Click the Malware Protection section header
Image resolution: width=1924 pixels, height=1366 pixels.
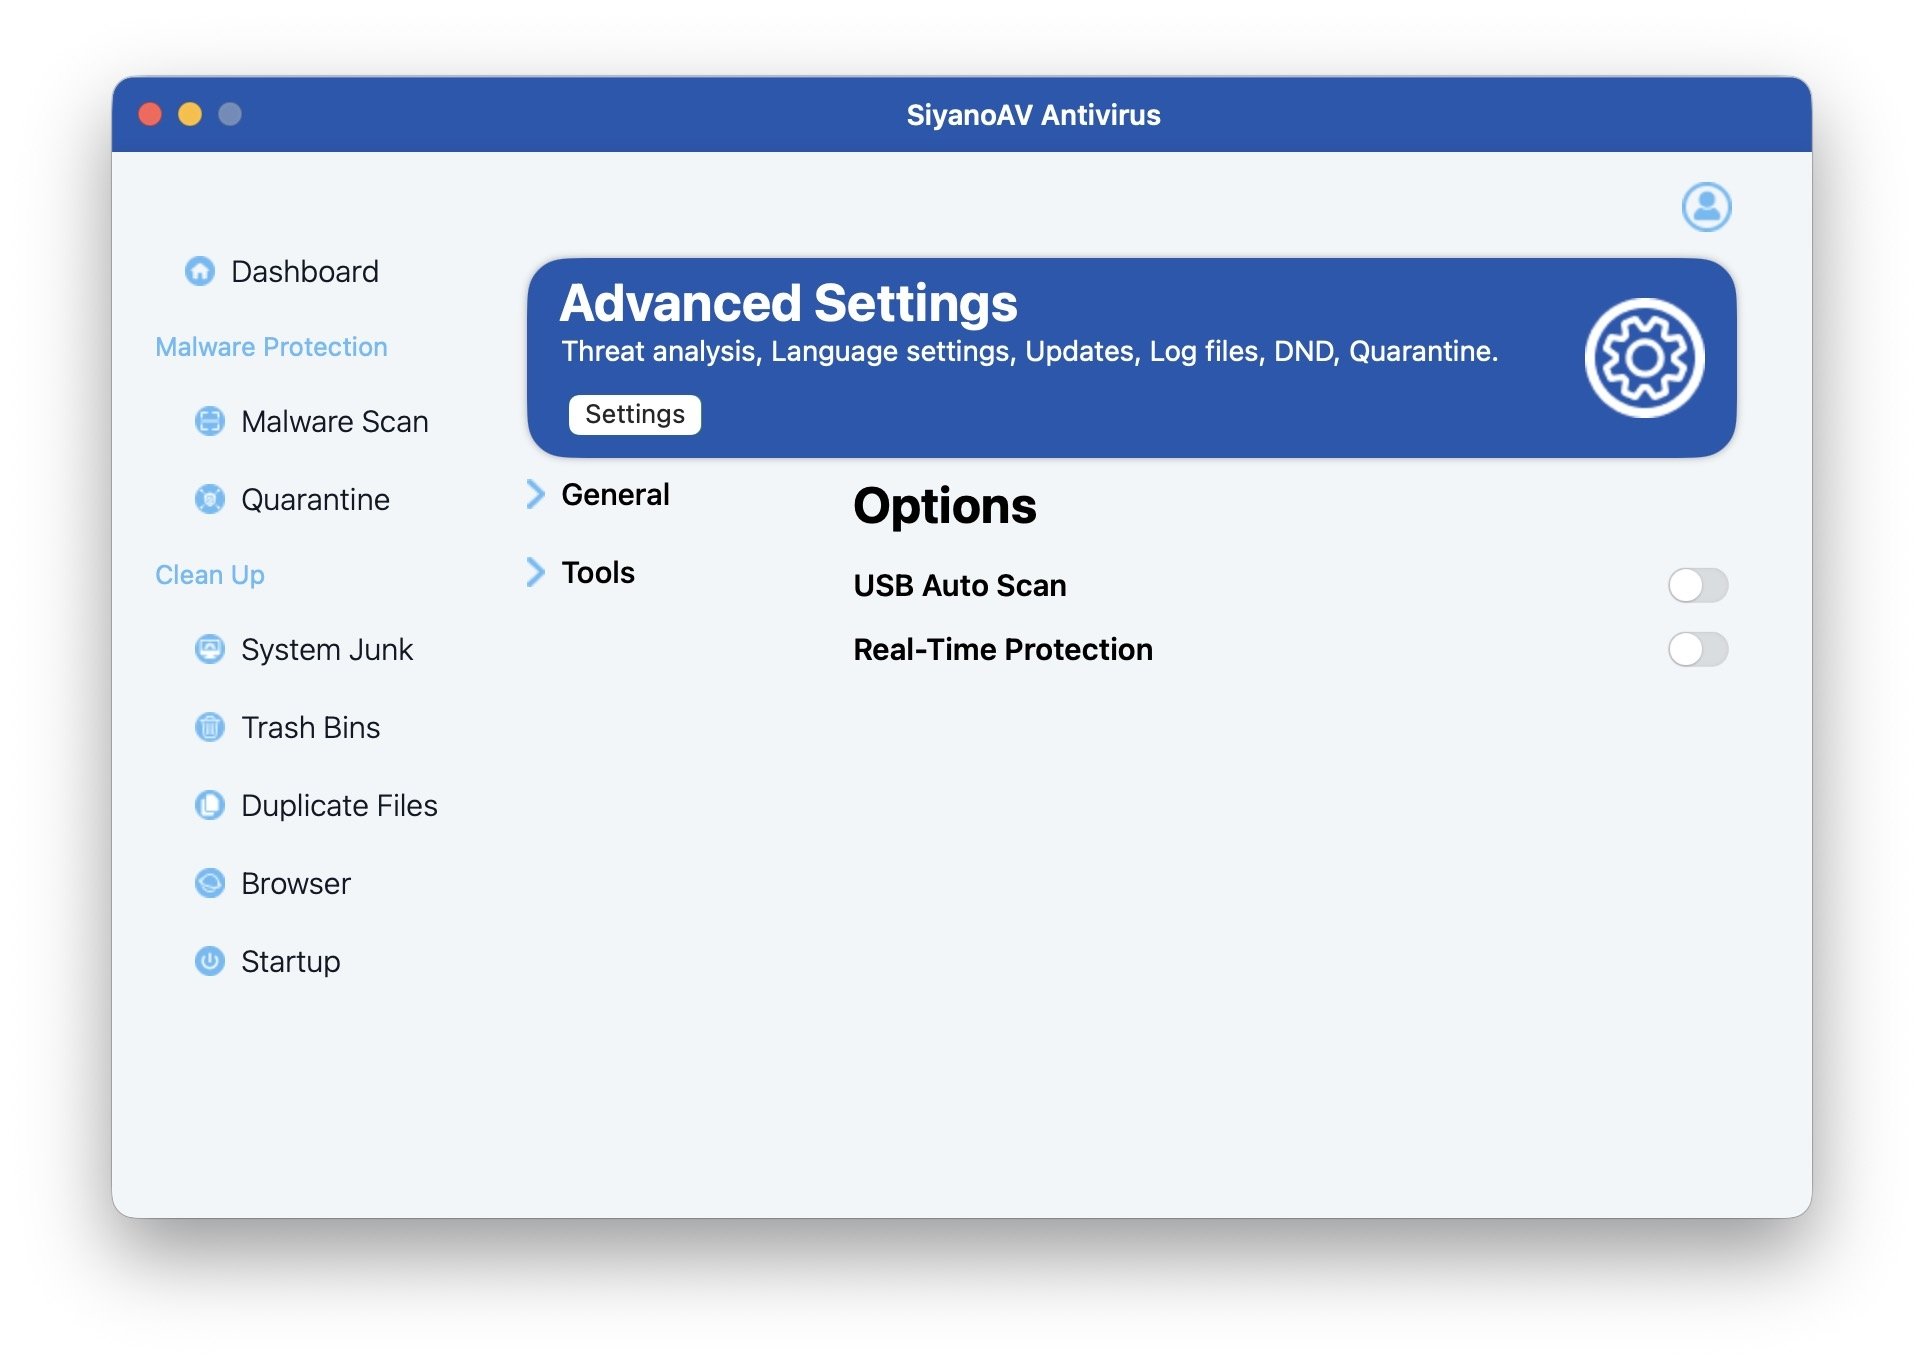pos(271,347)
